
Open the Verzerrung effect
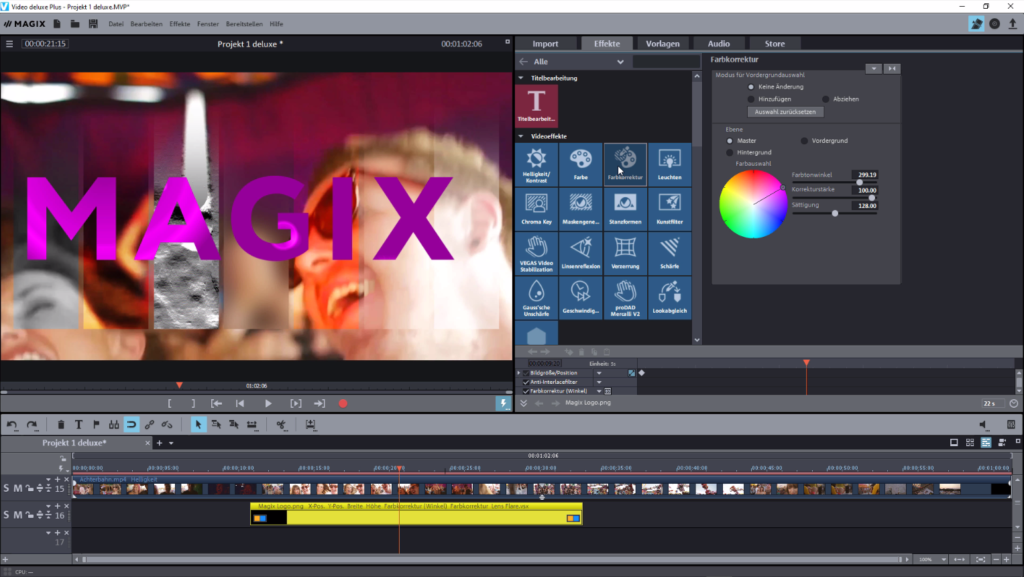click(625, 253)
